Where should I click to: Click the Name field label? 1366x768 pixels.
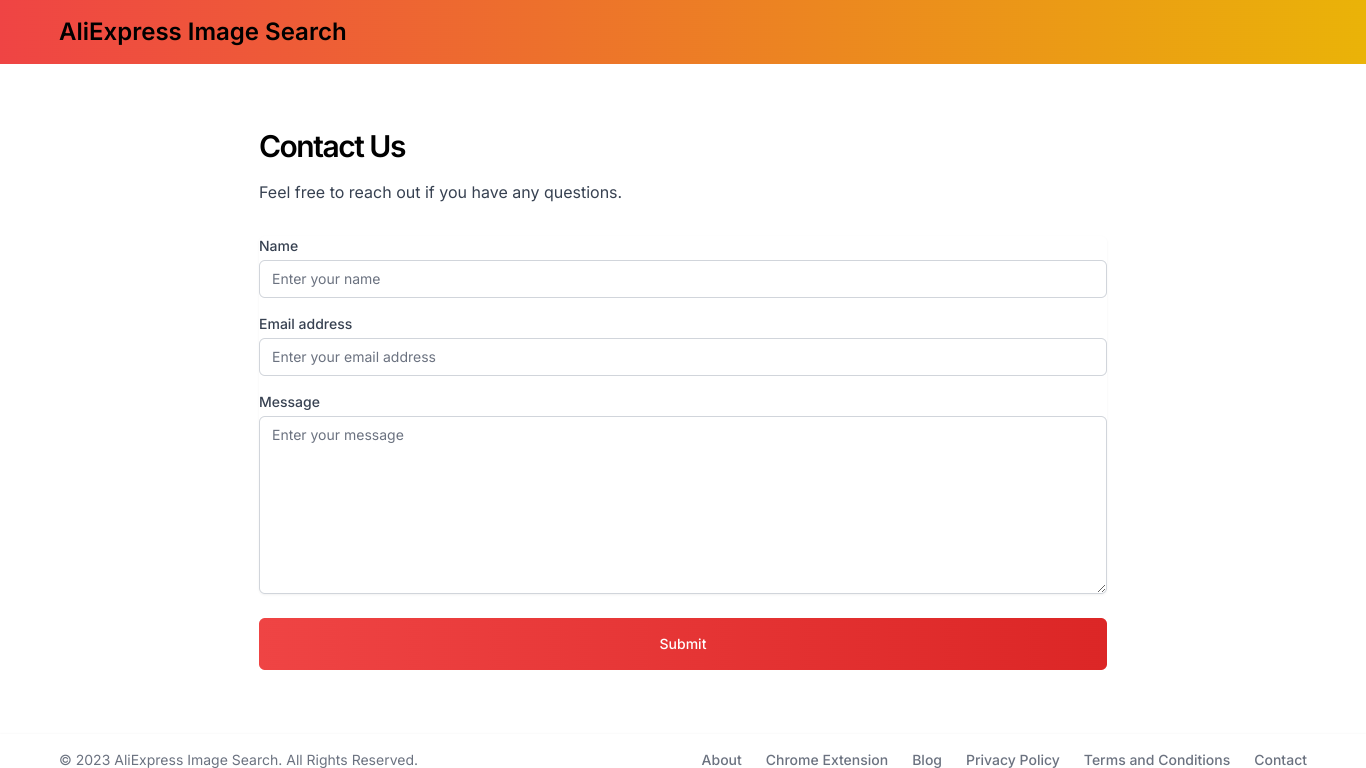[x=279, y=246]
